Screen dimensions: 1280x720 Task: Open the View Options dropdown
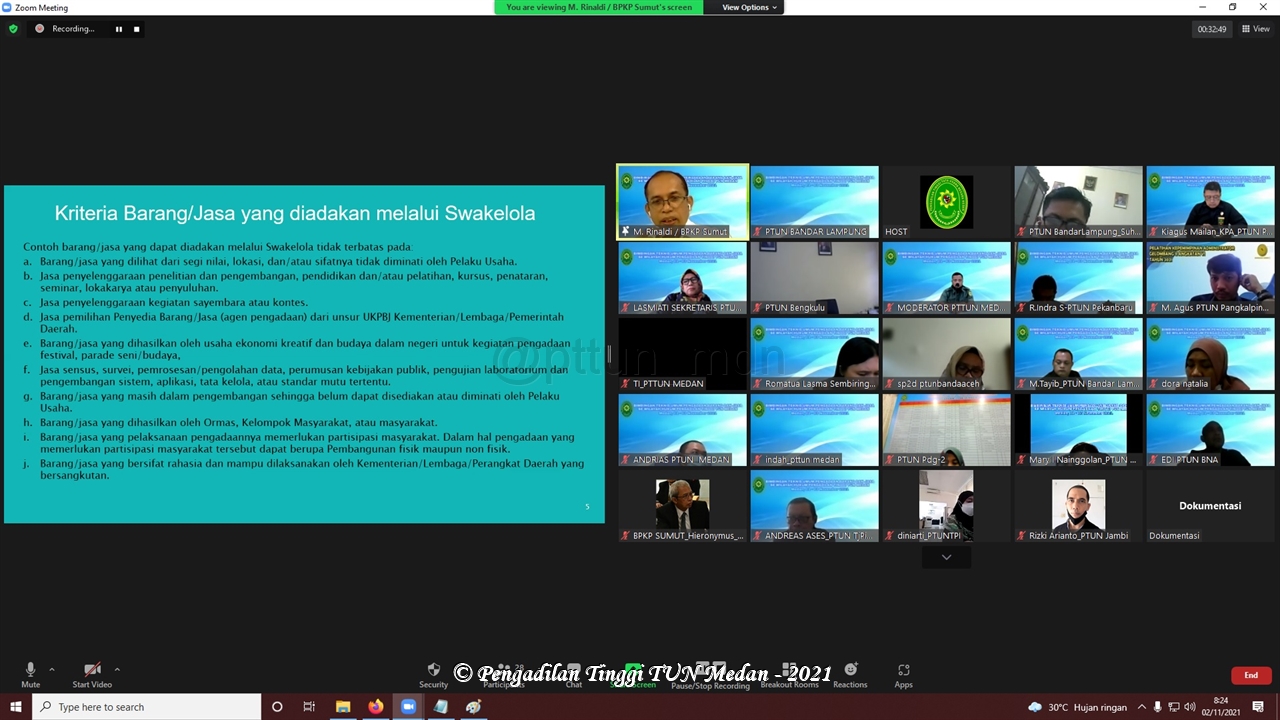tap(749, 7)
